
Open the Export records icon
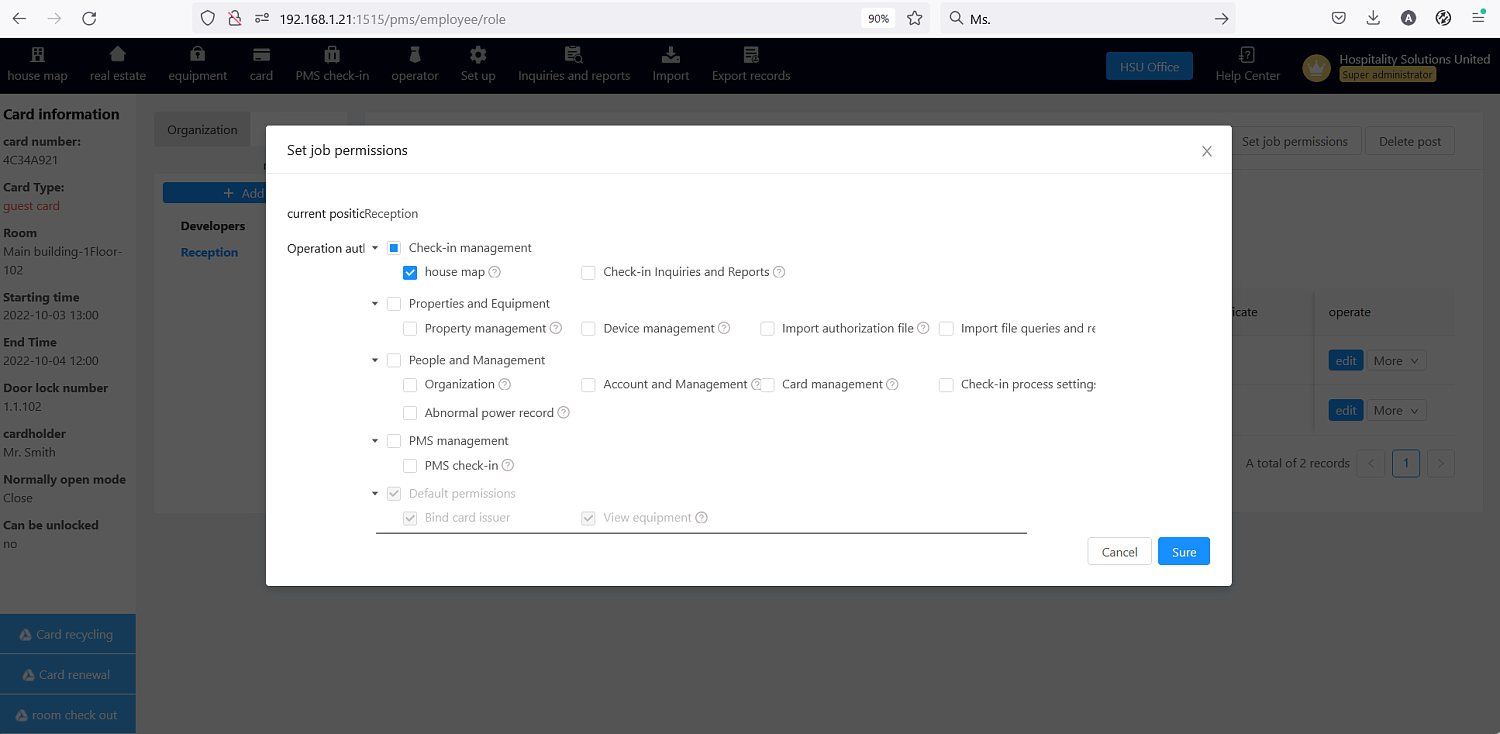click(751, 55)
